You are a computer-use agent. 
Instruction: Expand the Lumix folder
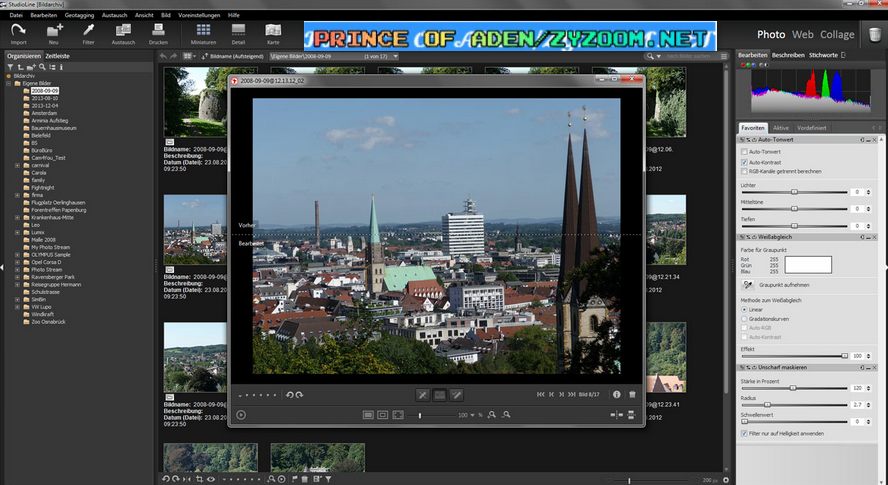[x=18, y=232]
